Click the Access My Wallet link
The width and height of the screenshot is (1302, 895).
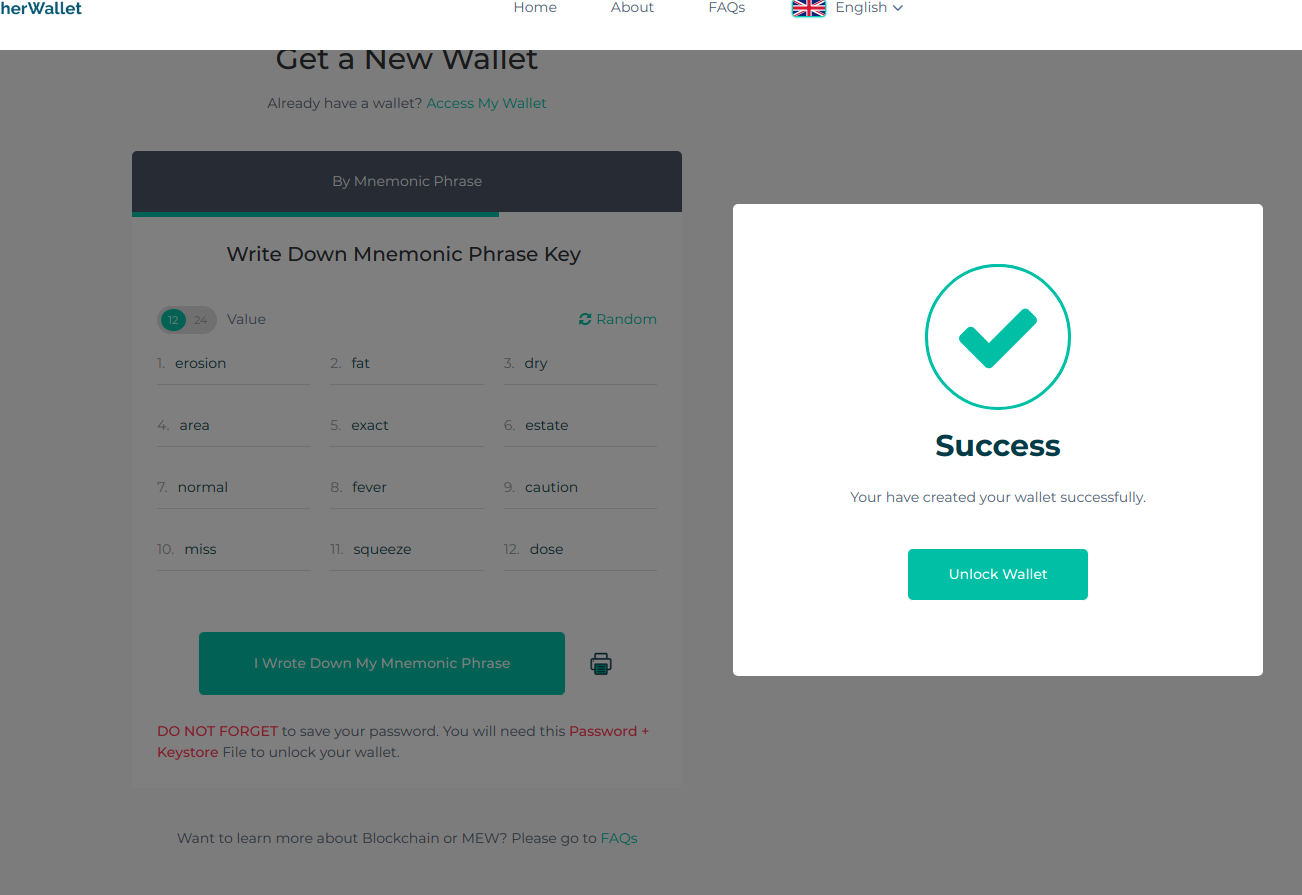pos(486,103)
